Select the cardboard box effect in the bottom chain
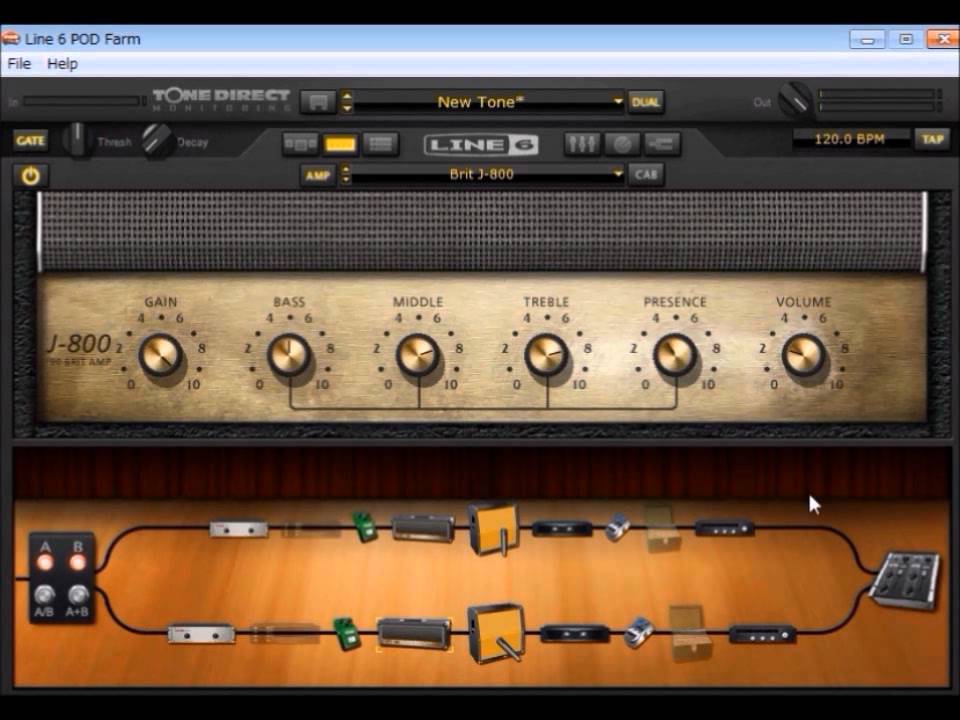 691,633
